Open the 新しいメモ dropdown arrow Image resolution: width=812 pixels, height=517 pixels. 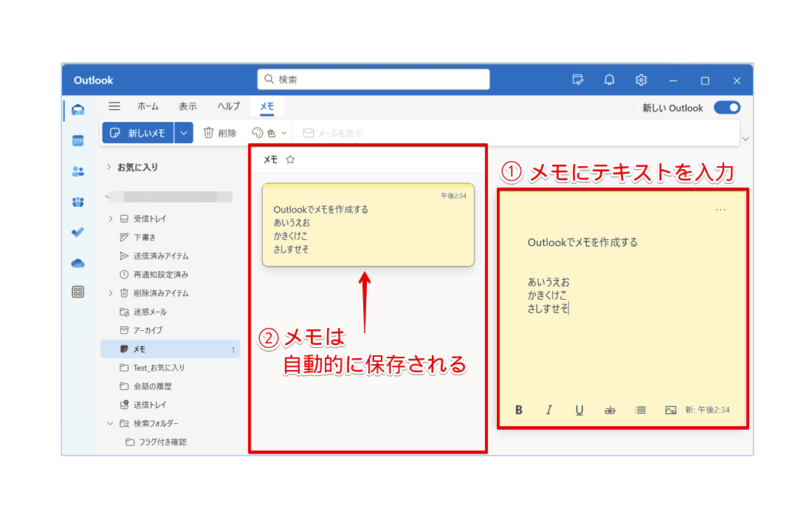[184, 133]
